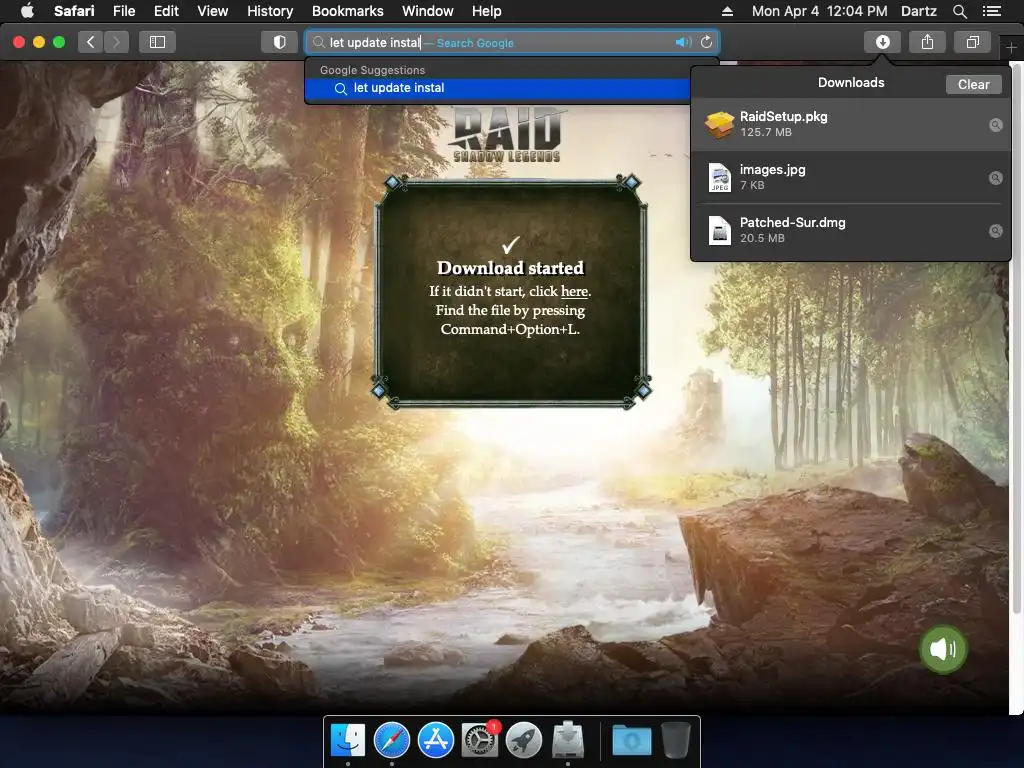Open the View menu
This screenshot has width=1024, height=768.
point(212,11)
